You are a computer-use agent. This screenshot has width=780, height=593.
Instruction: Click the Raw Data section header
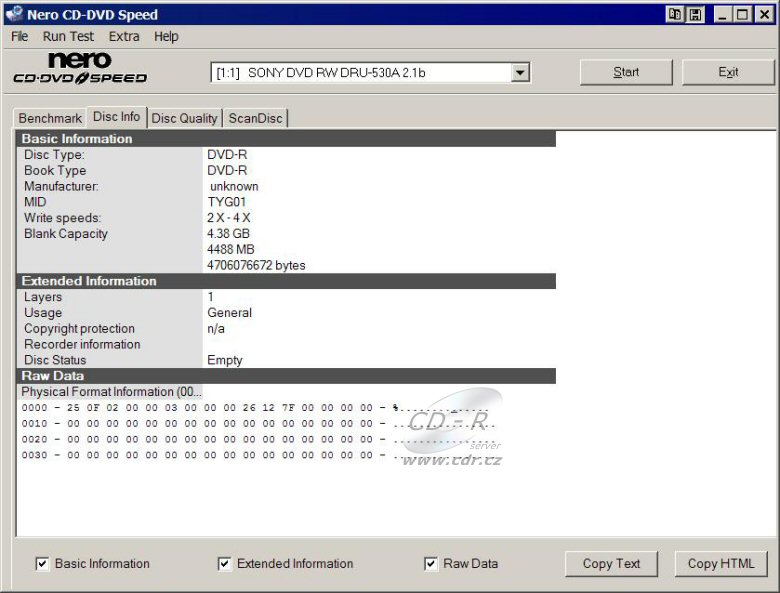point(286,376)
